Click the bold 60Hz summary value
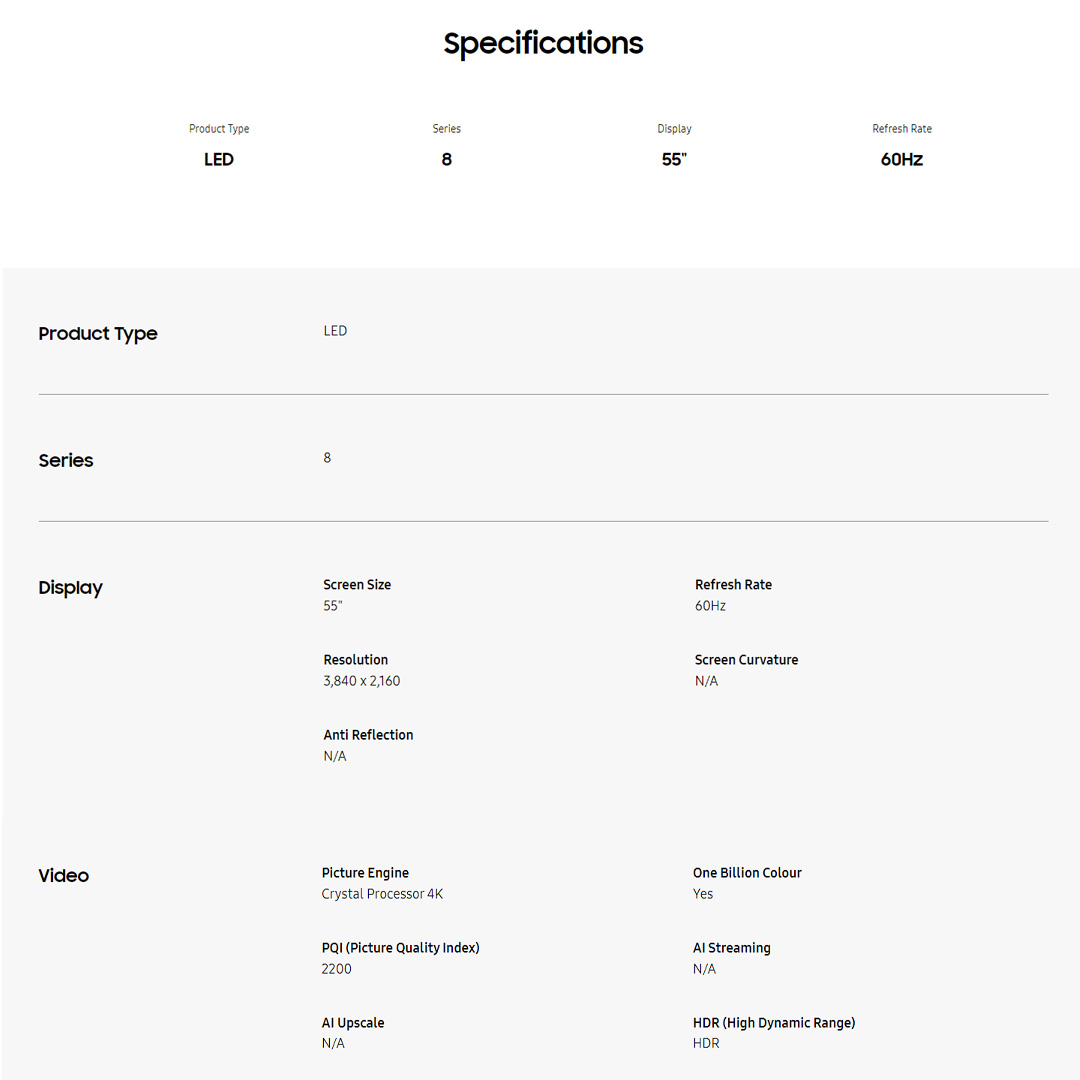Image resolution: width=1080 pixels, height=1080 pixels. [901, 160]
